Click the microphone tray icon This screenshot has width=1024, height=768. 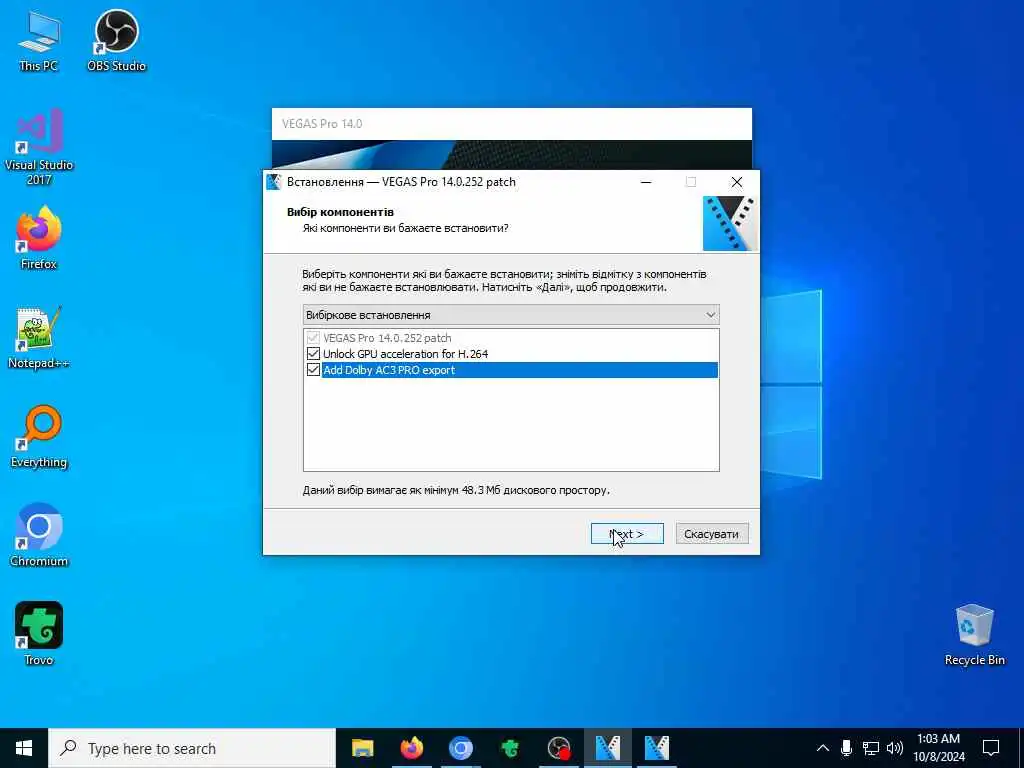tap(846, 748)
